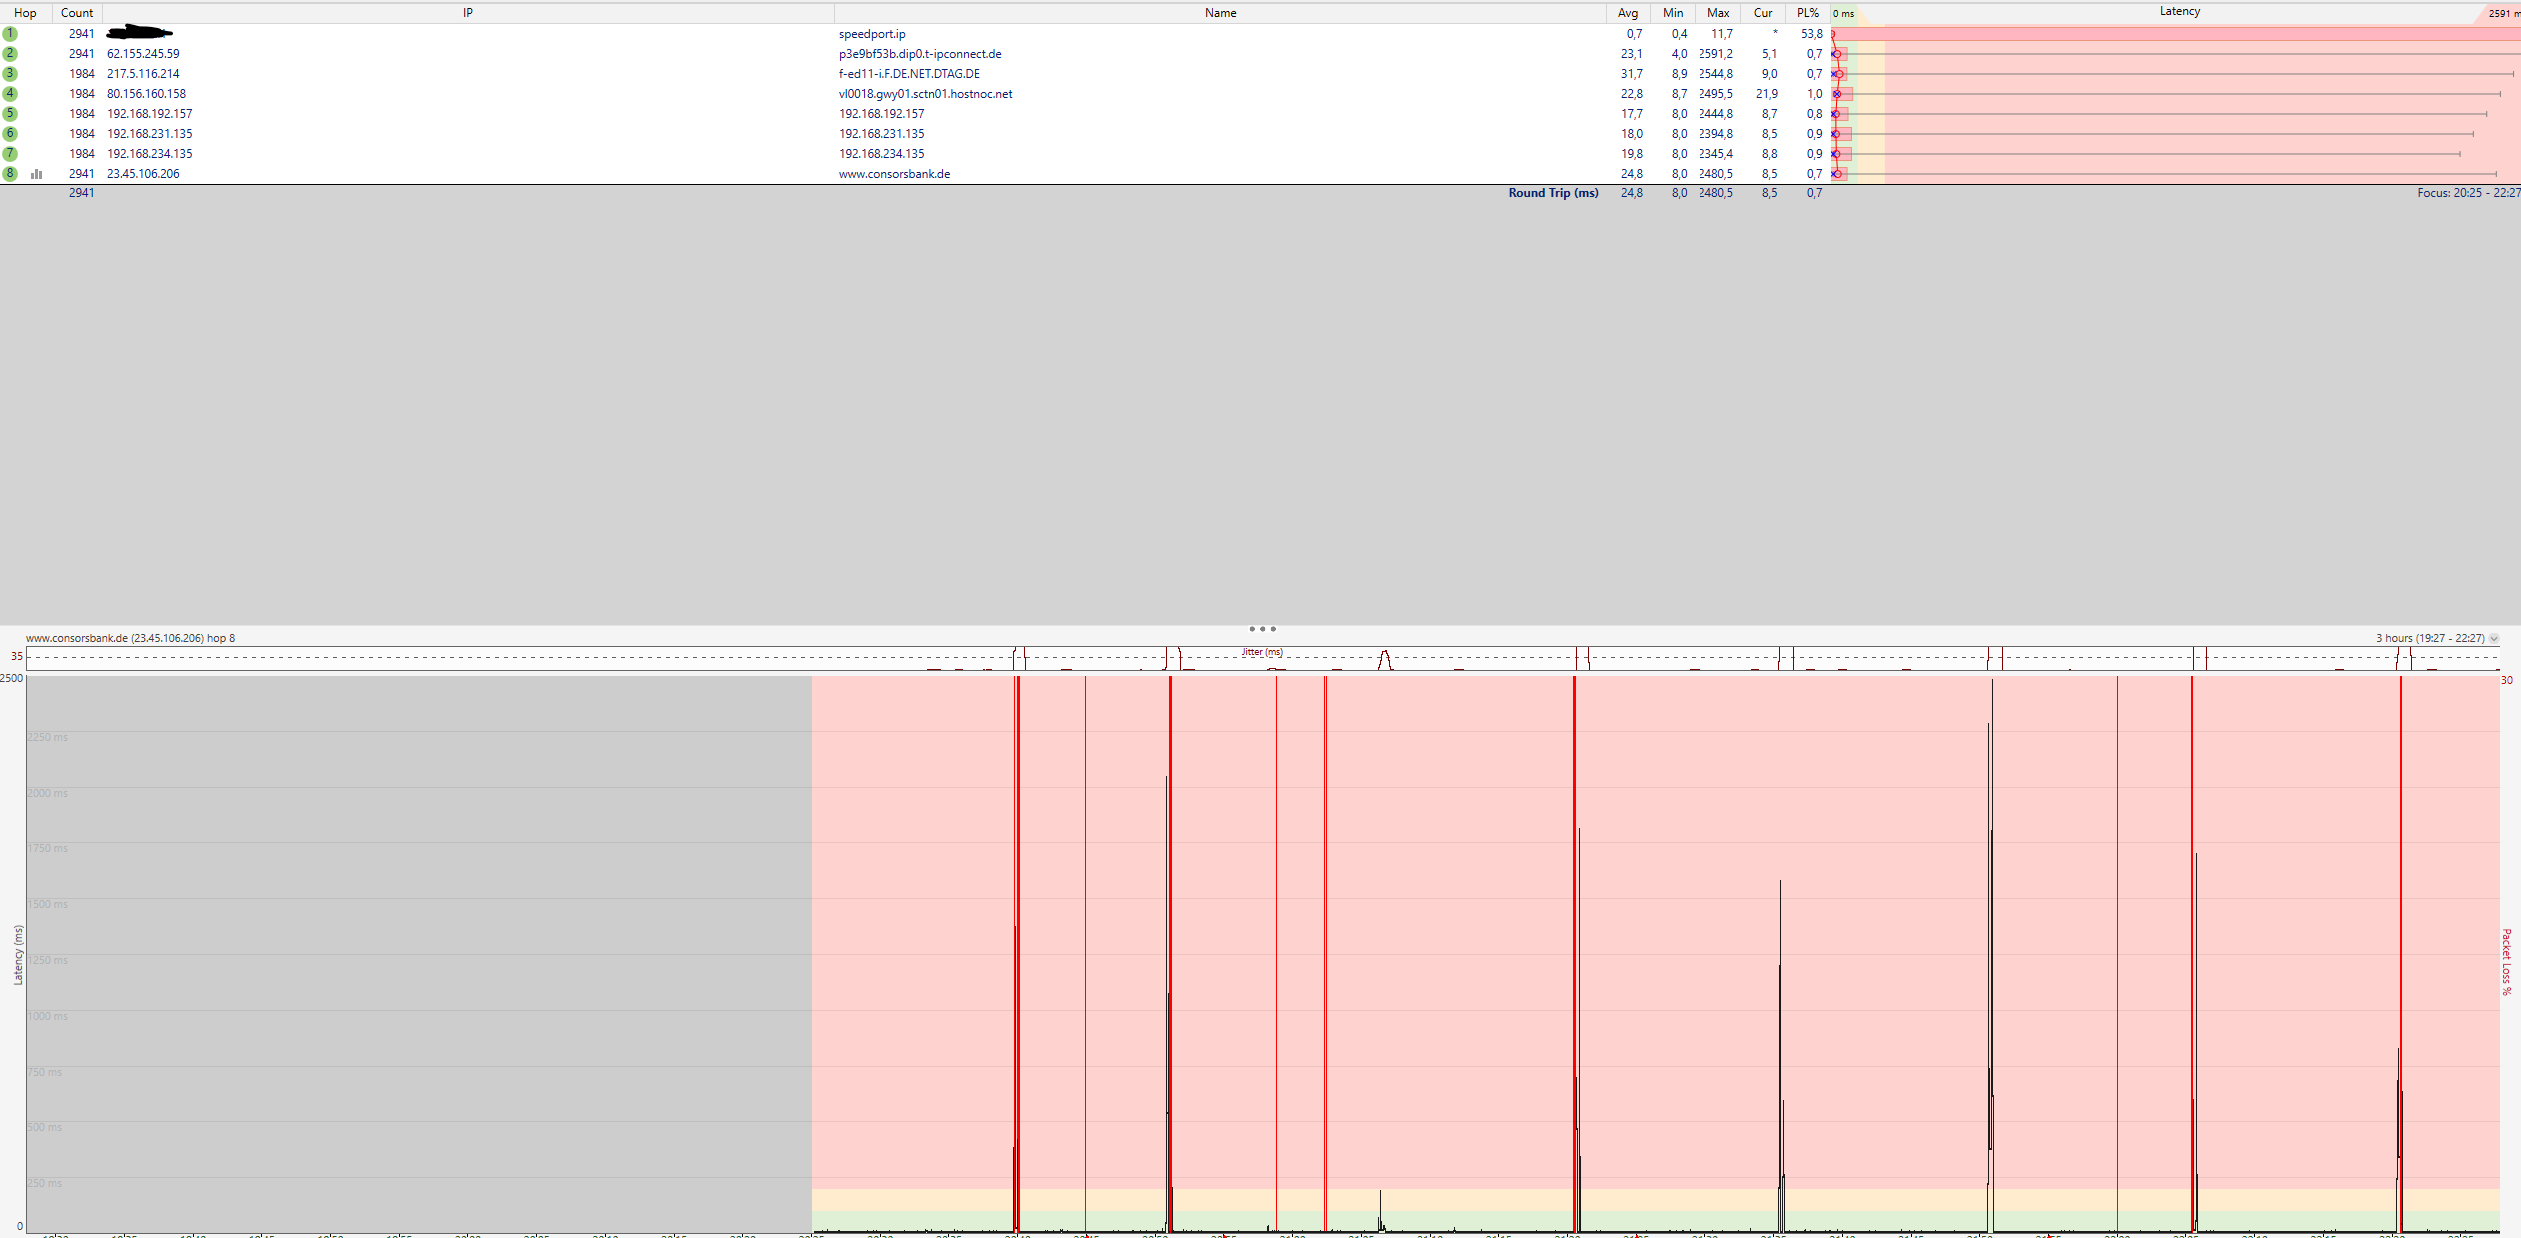Toggle the hop 8 timeline graph bars icon
Viewport: 2521px width, 1238px height.
pos(37,174)
